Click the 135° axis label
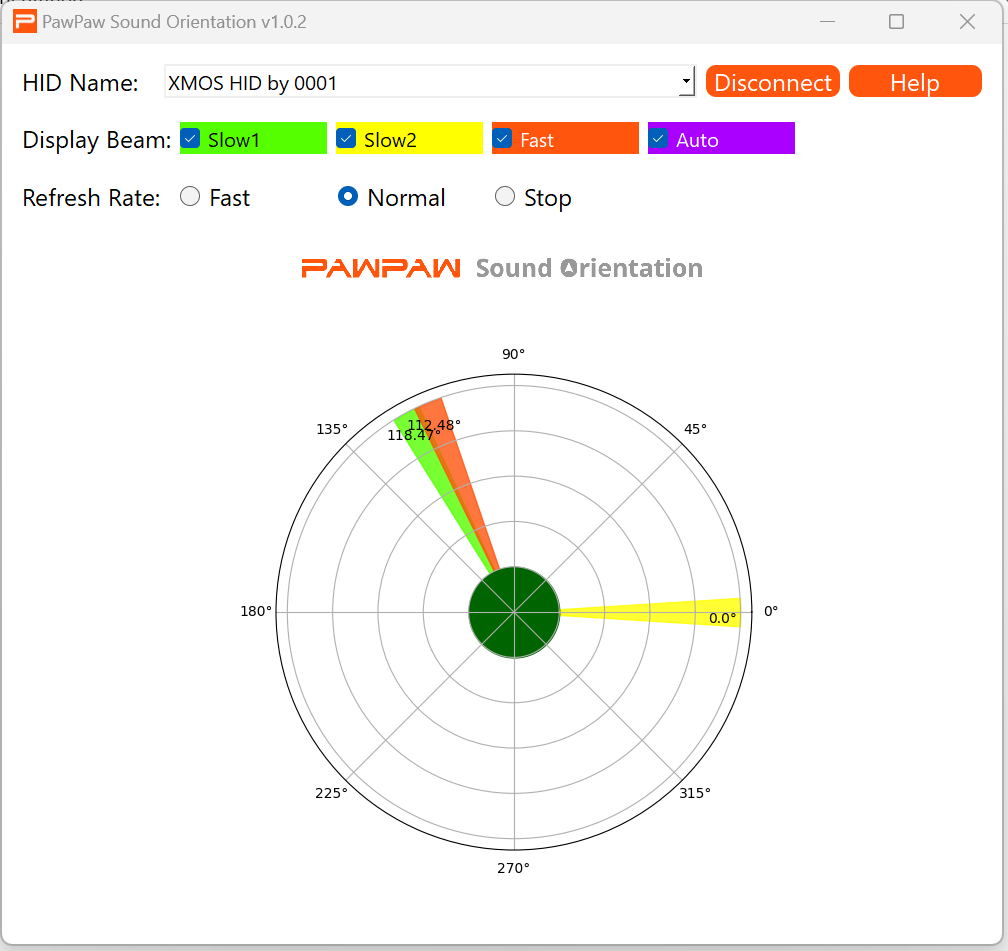The height and width of the screenshot is (951, 1008). [332, 430]
